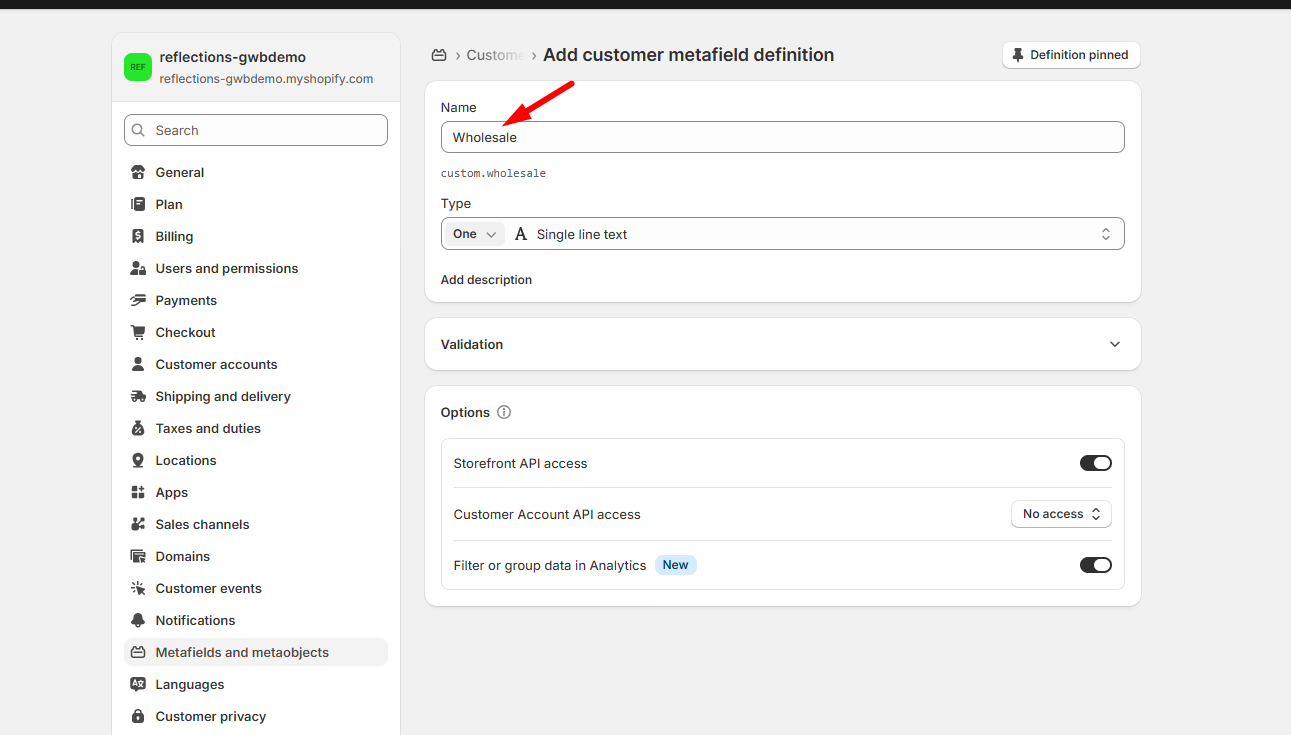Turn off Filter or group data in Analytics
This screenshot has width=1291, height=735.
[1095, 565]
